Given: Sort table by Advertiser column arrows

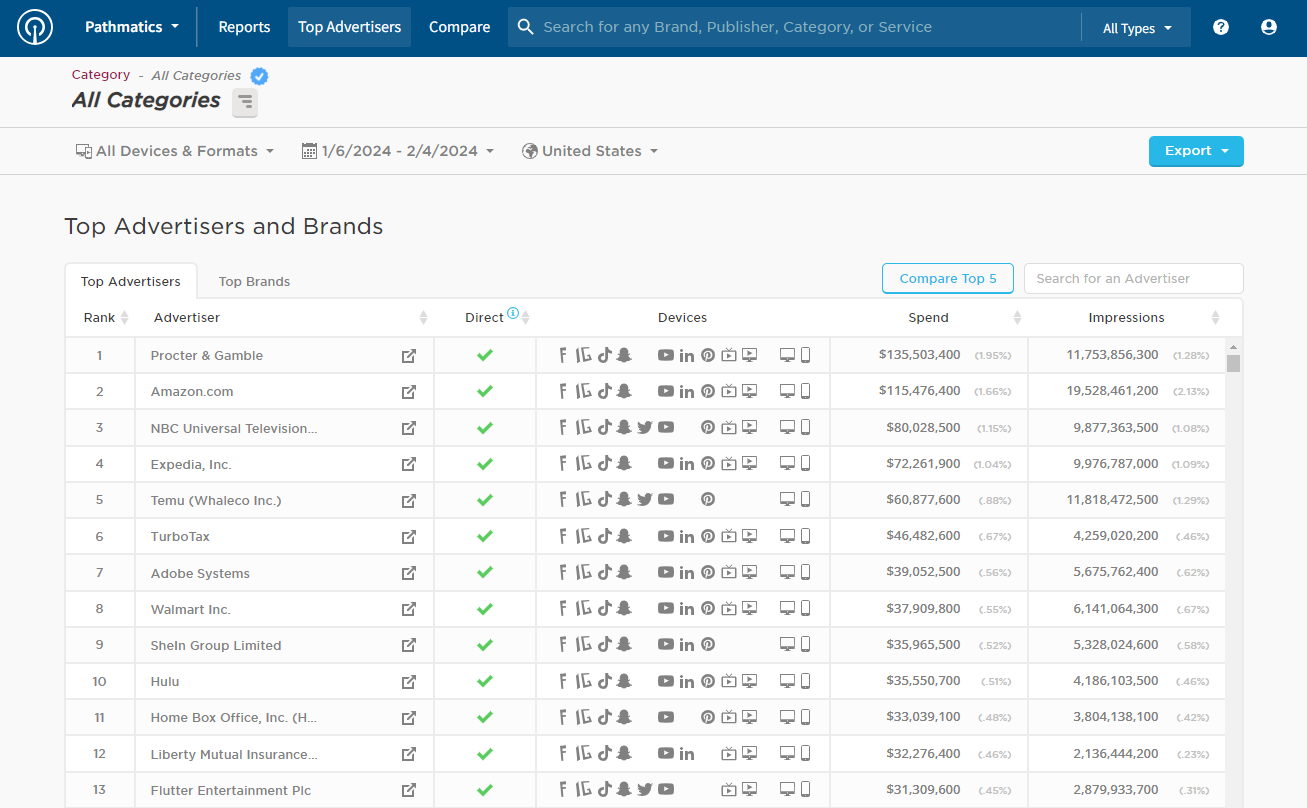Looking at the screenshot, I should 423,318.
